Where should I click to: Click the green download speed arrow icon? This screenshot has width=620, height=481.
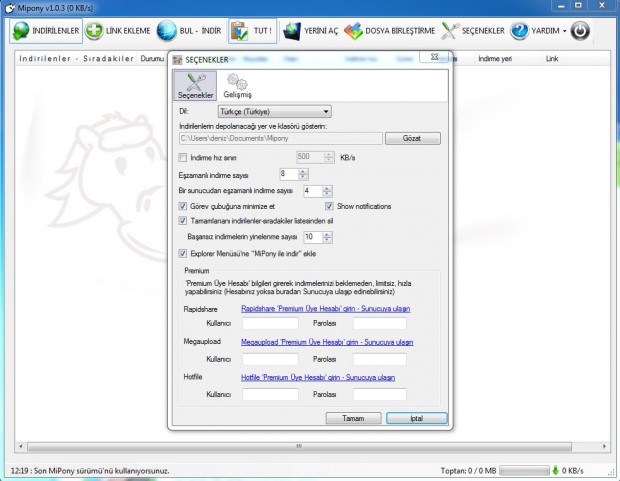(x=556, y=470)
